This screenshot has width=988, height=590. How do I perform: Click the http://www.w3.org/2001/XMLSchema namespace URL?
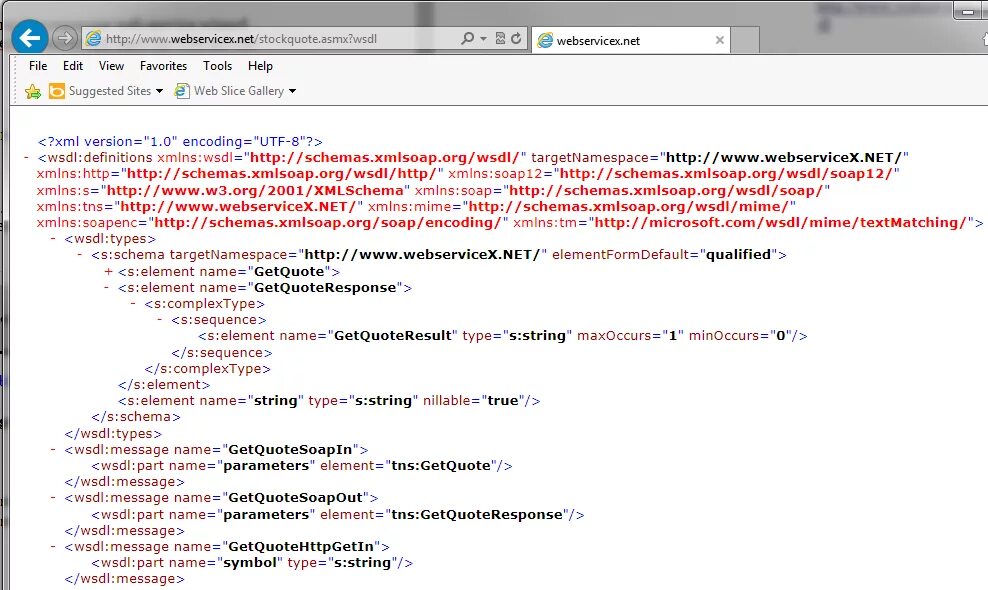[255, 190]
